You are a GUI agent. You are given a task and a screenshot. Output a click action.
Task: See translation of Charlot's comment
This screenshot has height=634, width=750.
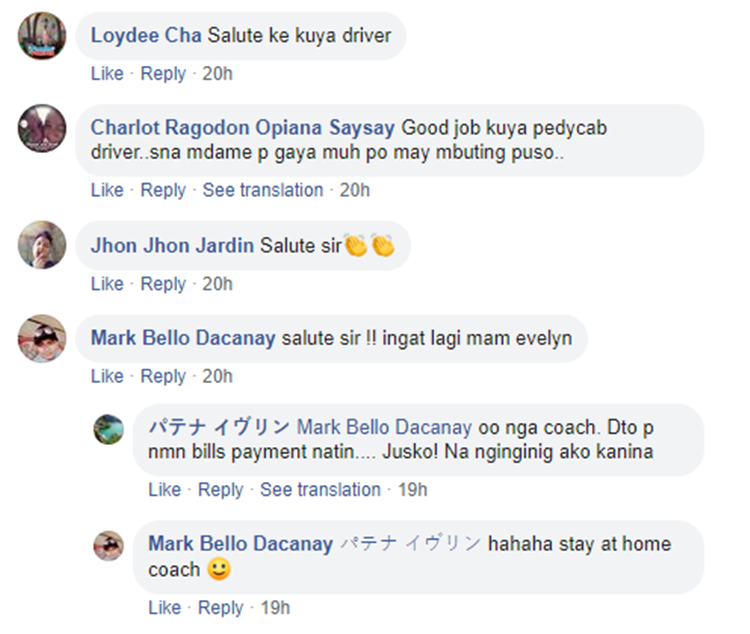(263, 190)
